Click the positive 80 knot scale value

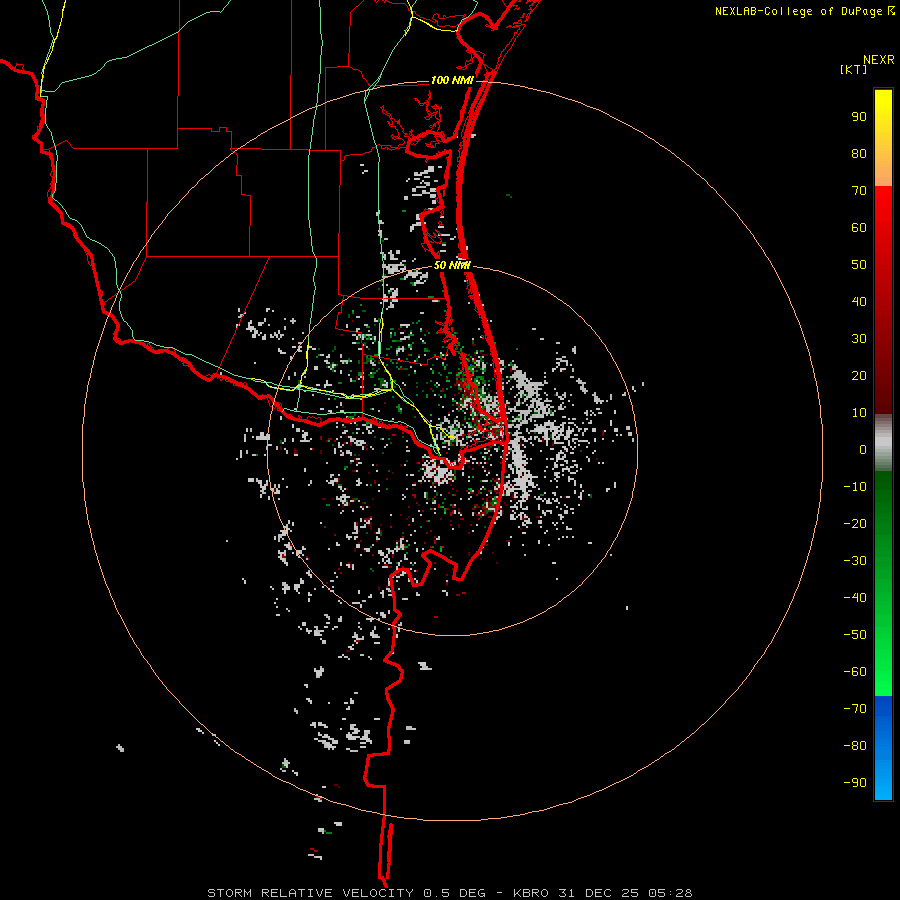859,154
